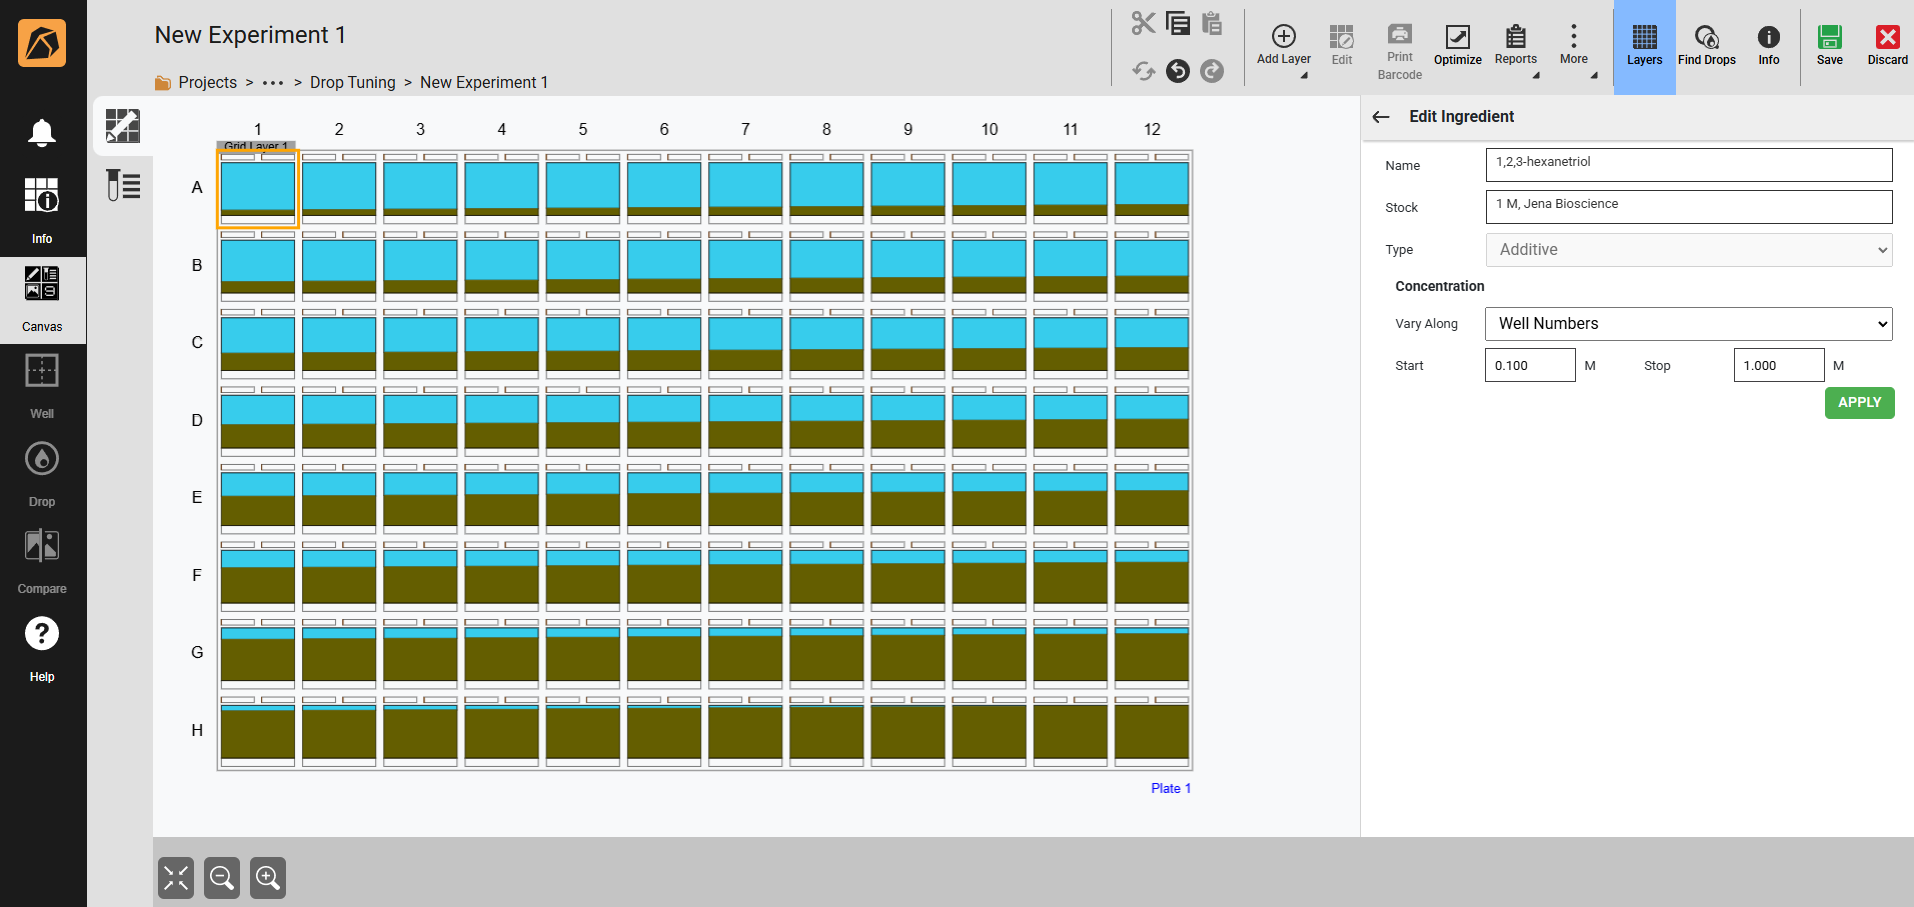Click the Find Drops icon
Viewport: 1914px width, 907px height.
point(1706,46)
